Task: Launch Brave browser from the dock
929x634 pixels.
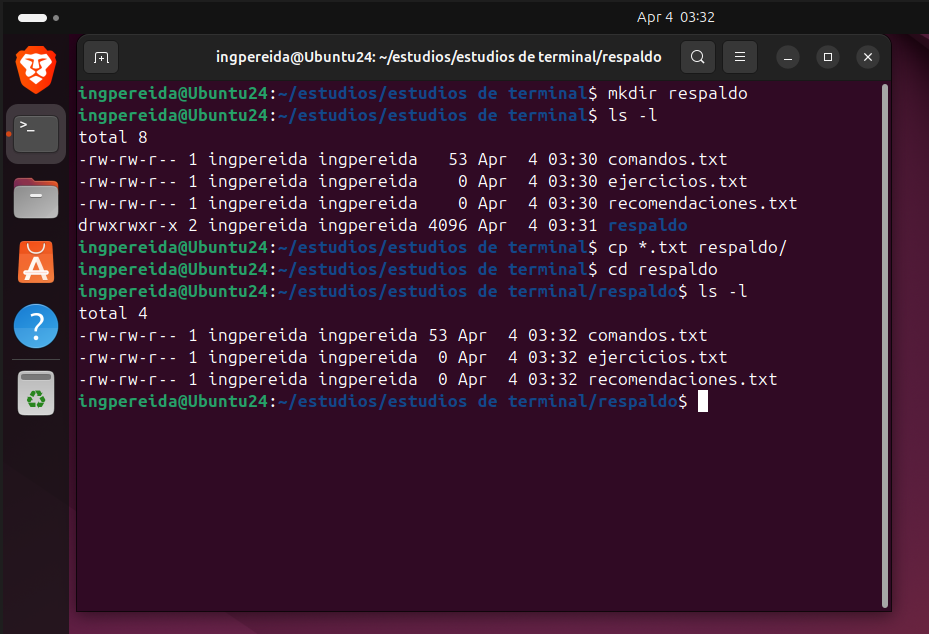Action: pos(36,70)
